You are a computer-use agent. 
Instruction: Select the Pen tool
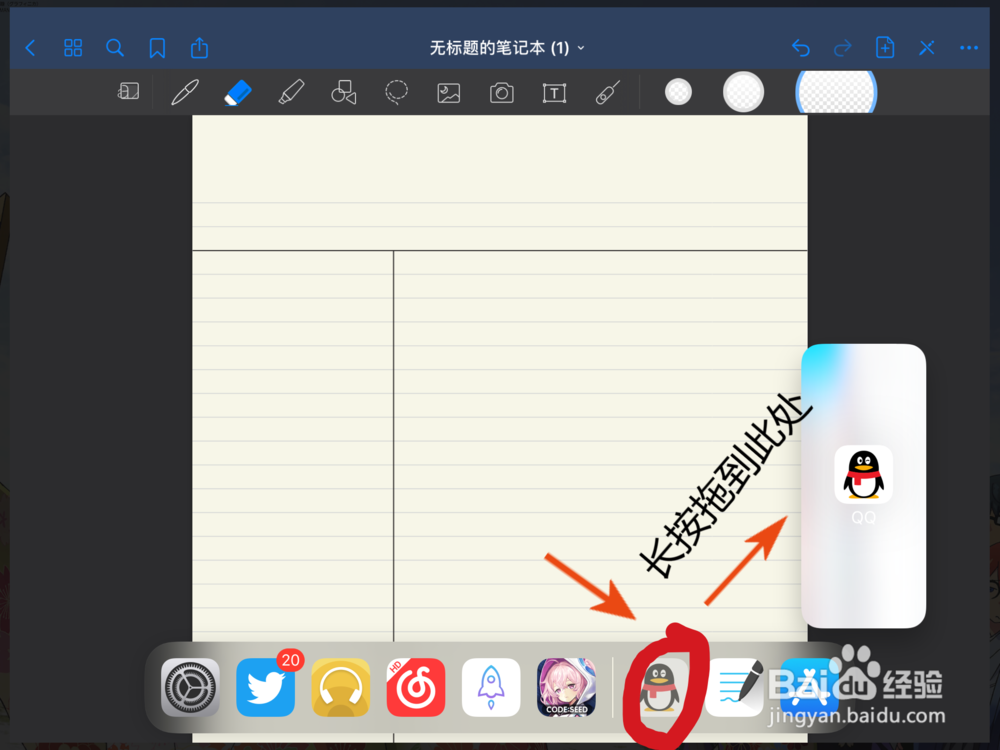point(185,92)
